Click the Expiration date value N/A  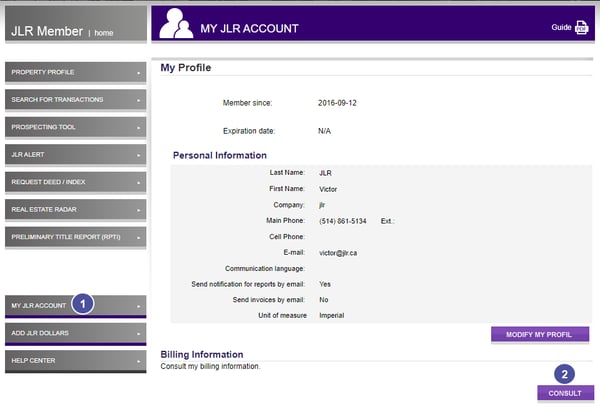point(324,131)
